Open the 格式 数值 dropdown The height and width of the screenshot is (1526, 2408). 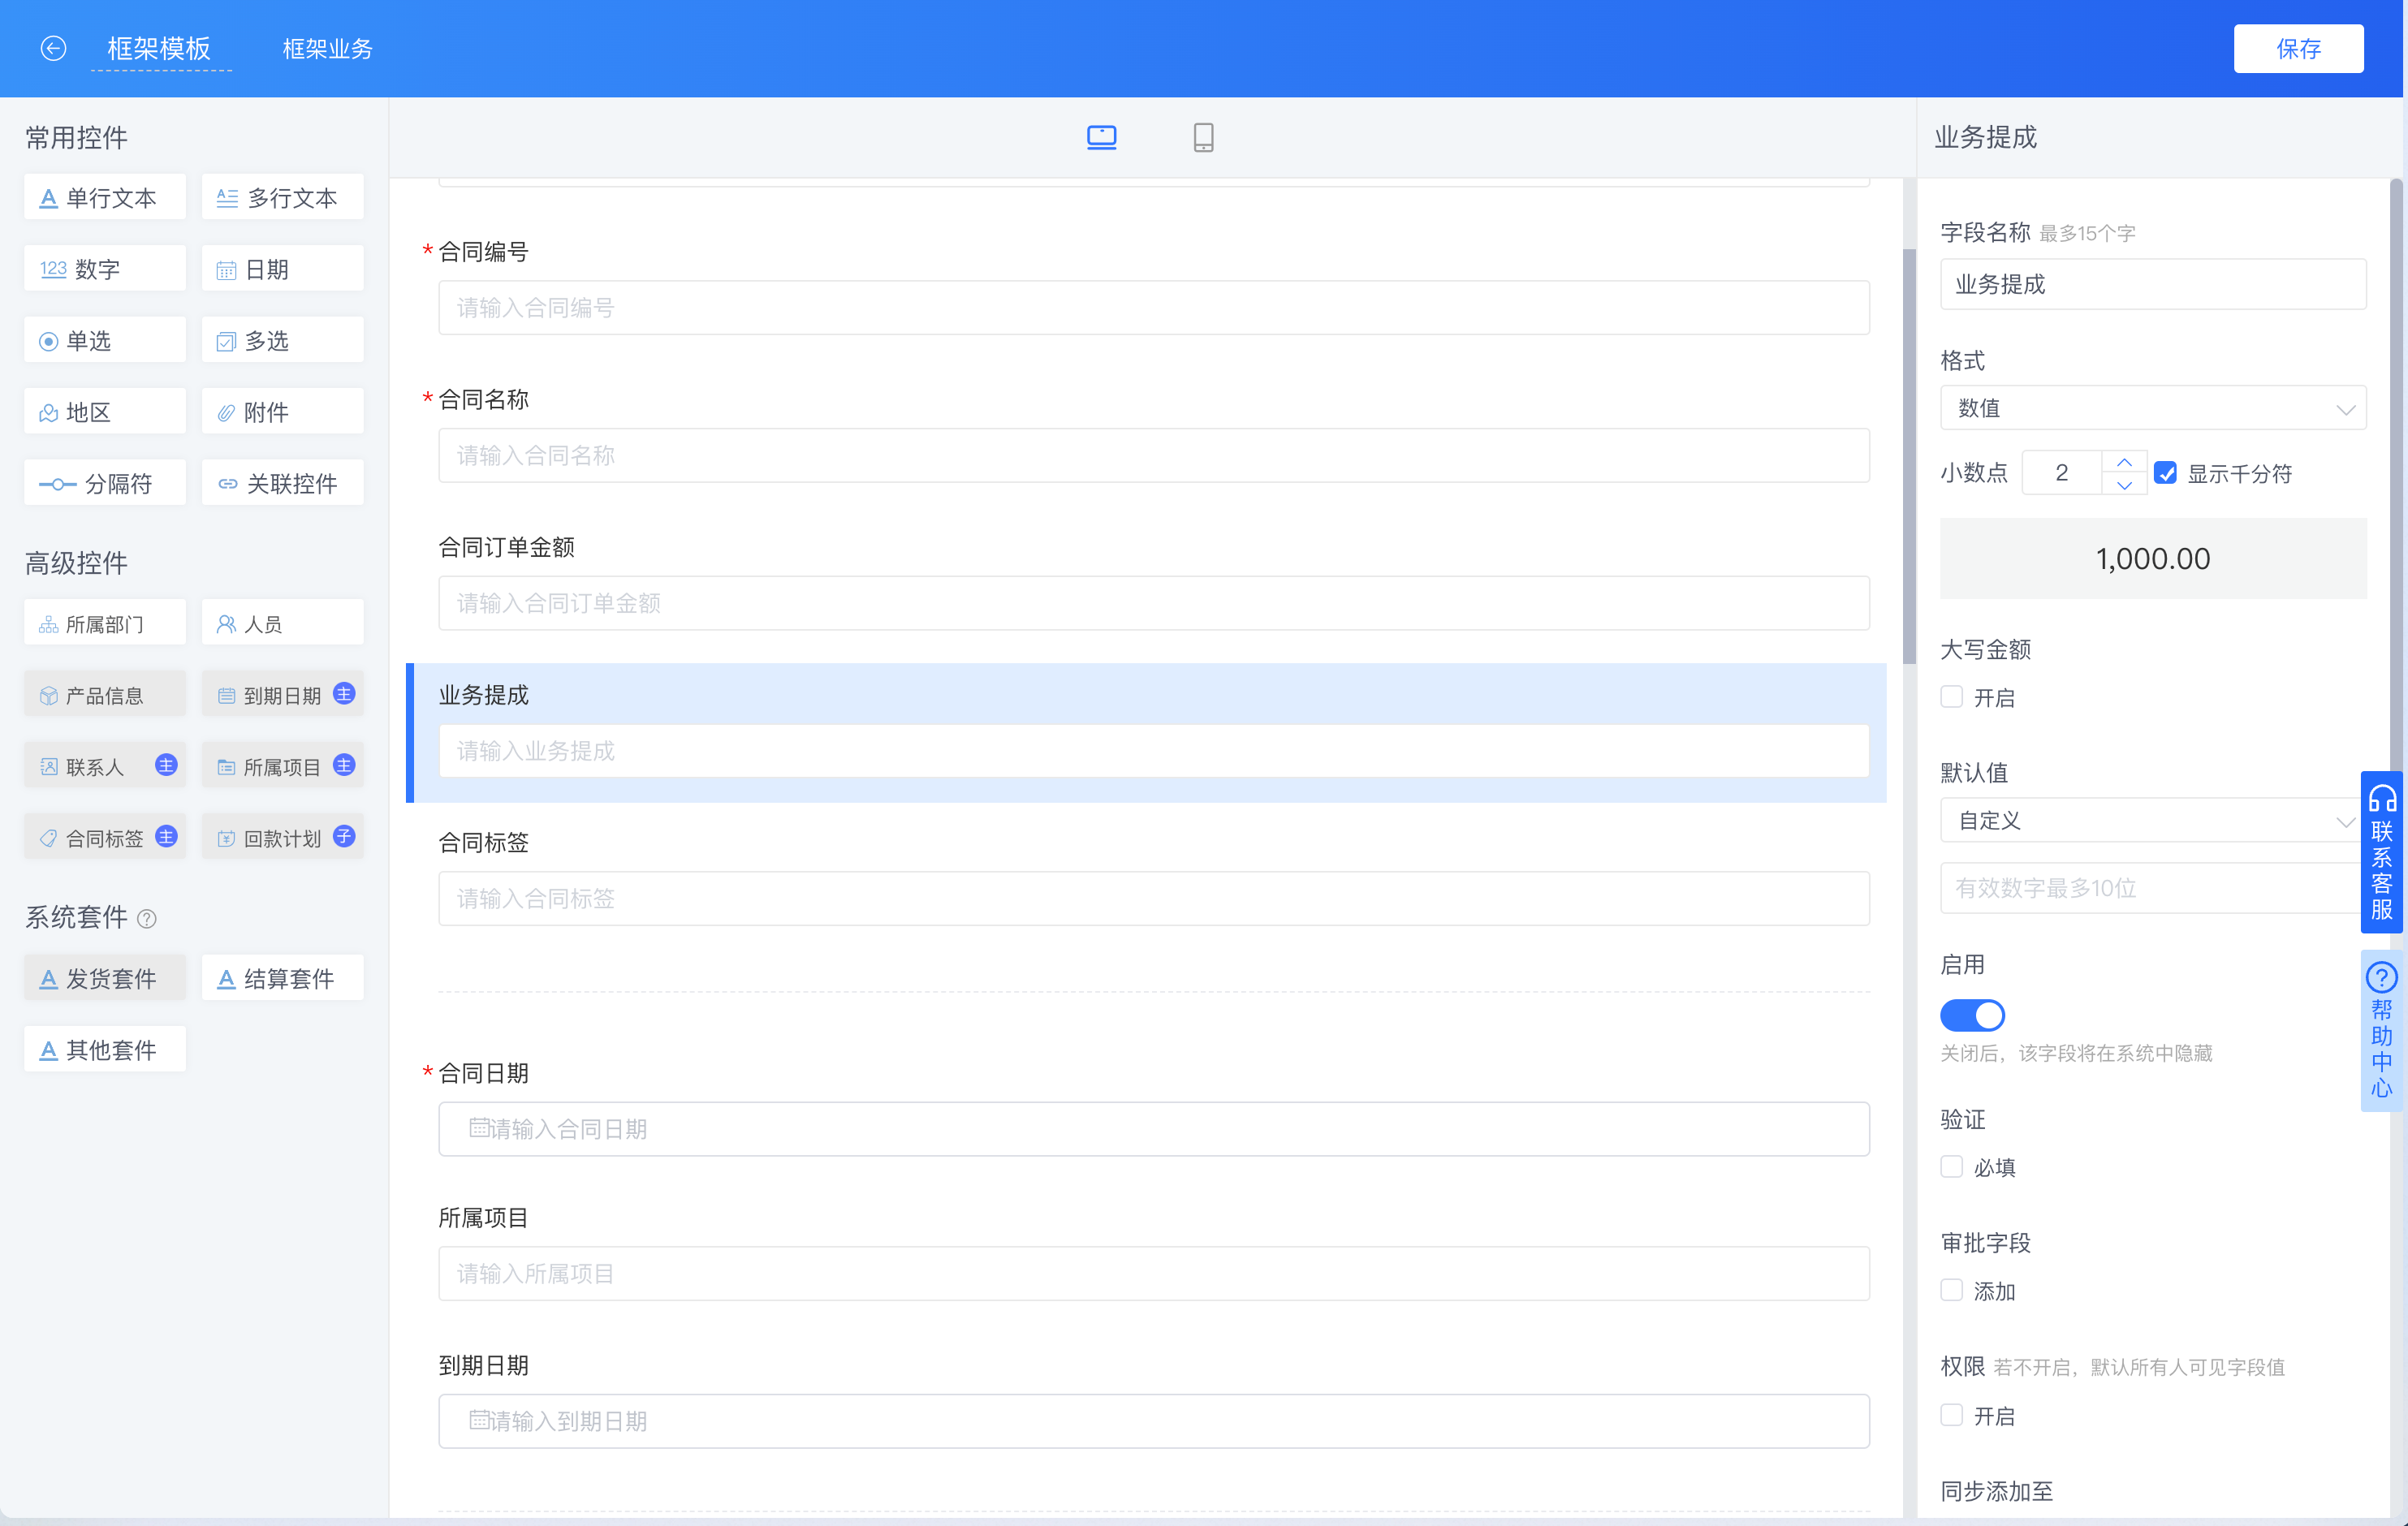2153,408
